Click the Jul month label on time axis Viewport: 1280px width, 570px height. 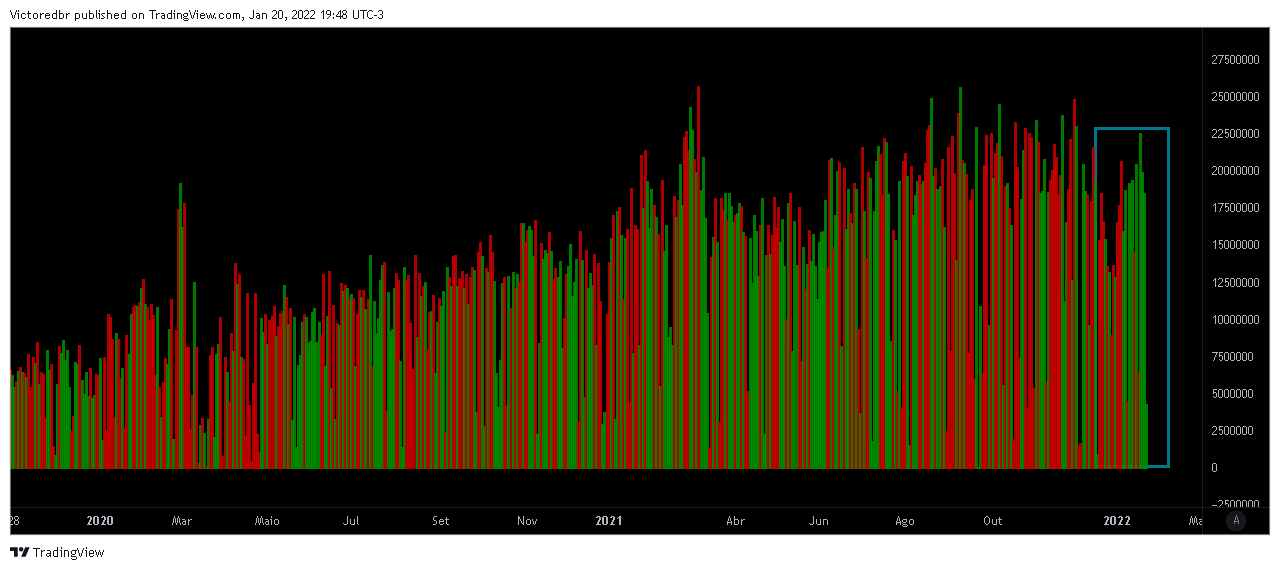pos(351,521)
